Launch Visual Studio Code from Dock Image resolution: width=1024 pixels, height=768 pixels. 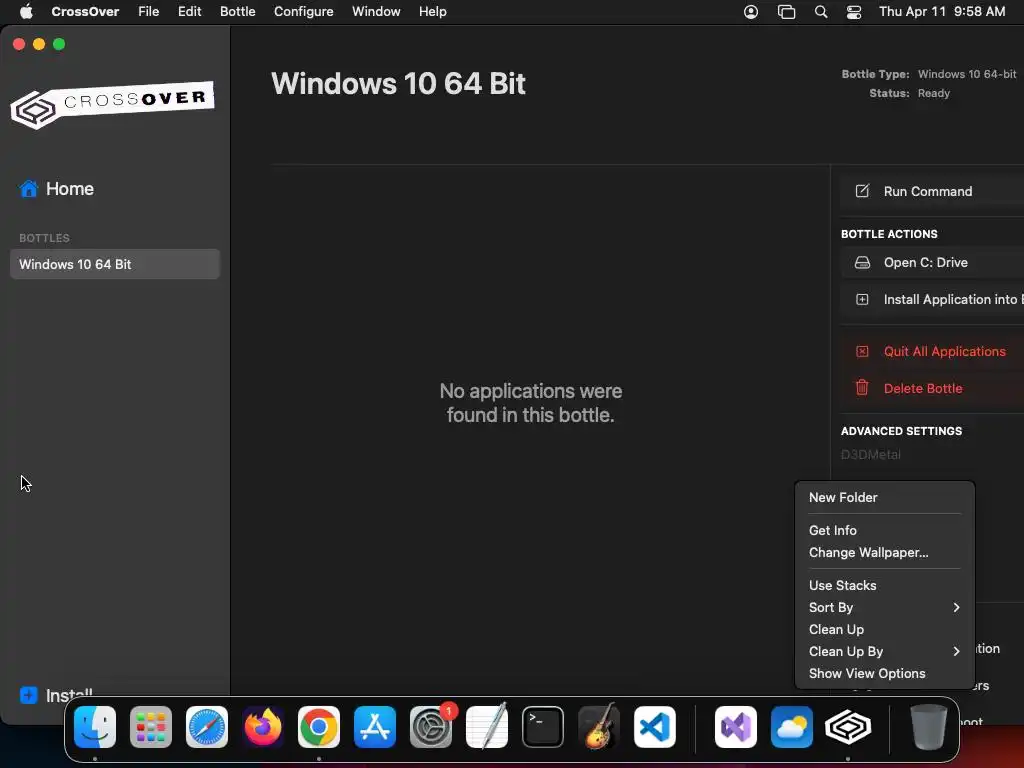coord(655,727)
